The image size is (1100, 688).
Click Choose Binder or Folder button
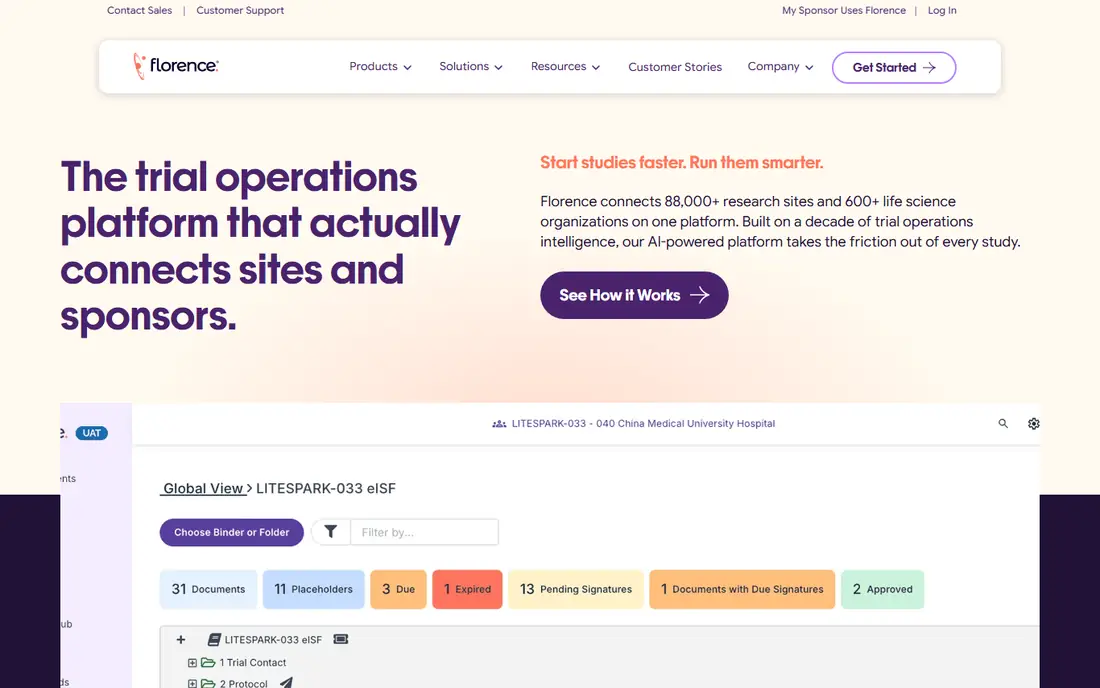point(232,532)
